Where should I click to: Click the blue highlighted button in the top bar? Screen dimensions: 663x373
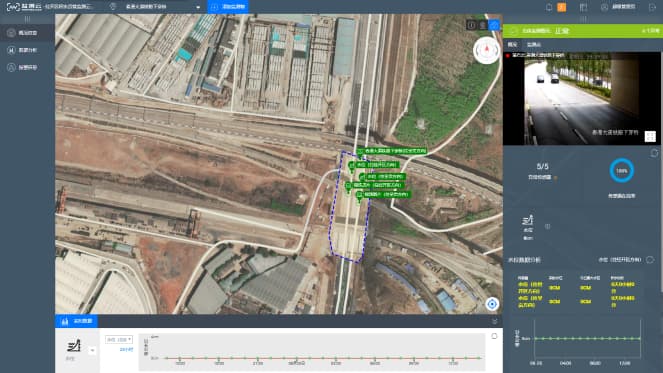coord(228,7)
